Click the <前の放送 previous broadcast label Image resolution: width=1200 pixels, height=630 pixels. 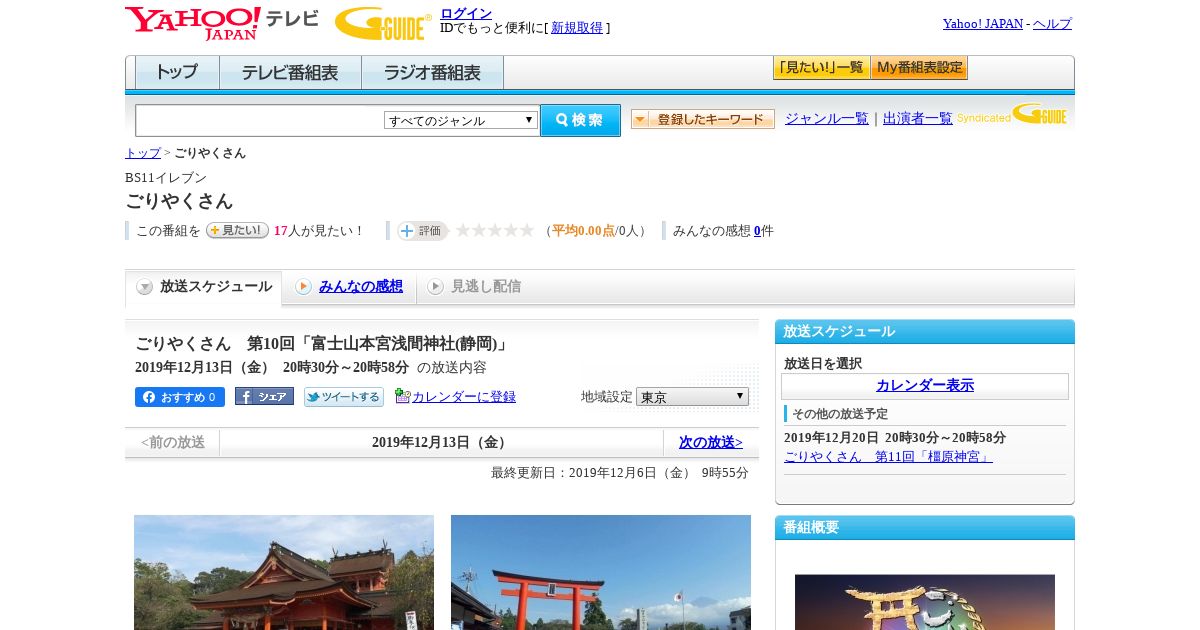[x=173, y=442]
